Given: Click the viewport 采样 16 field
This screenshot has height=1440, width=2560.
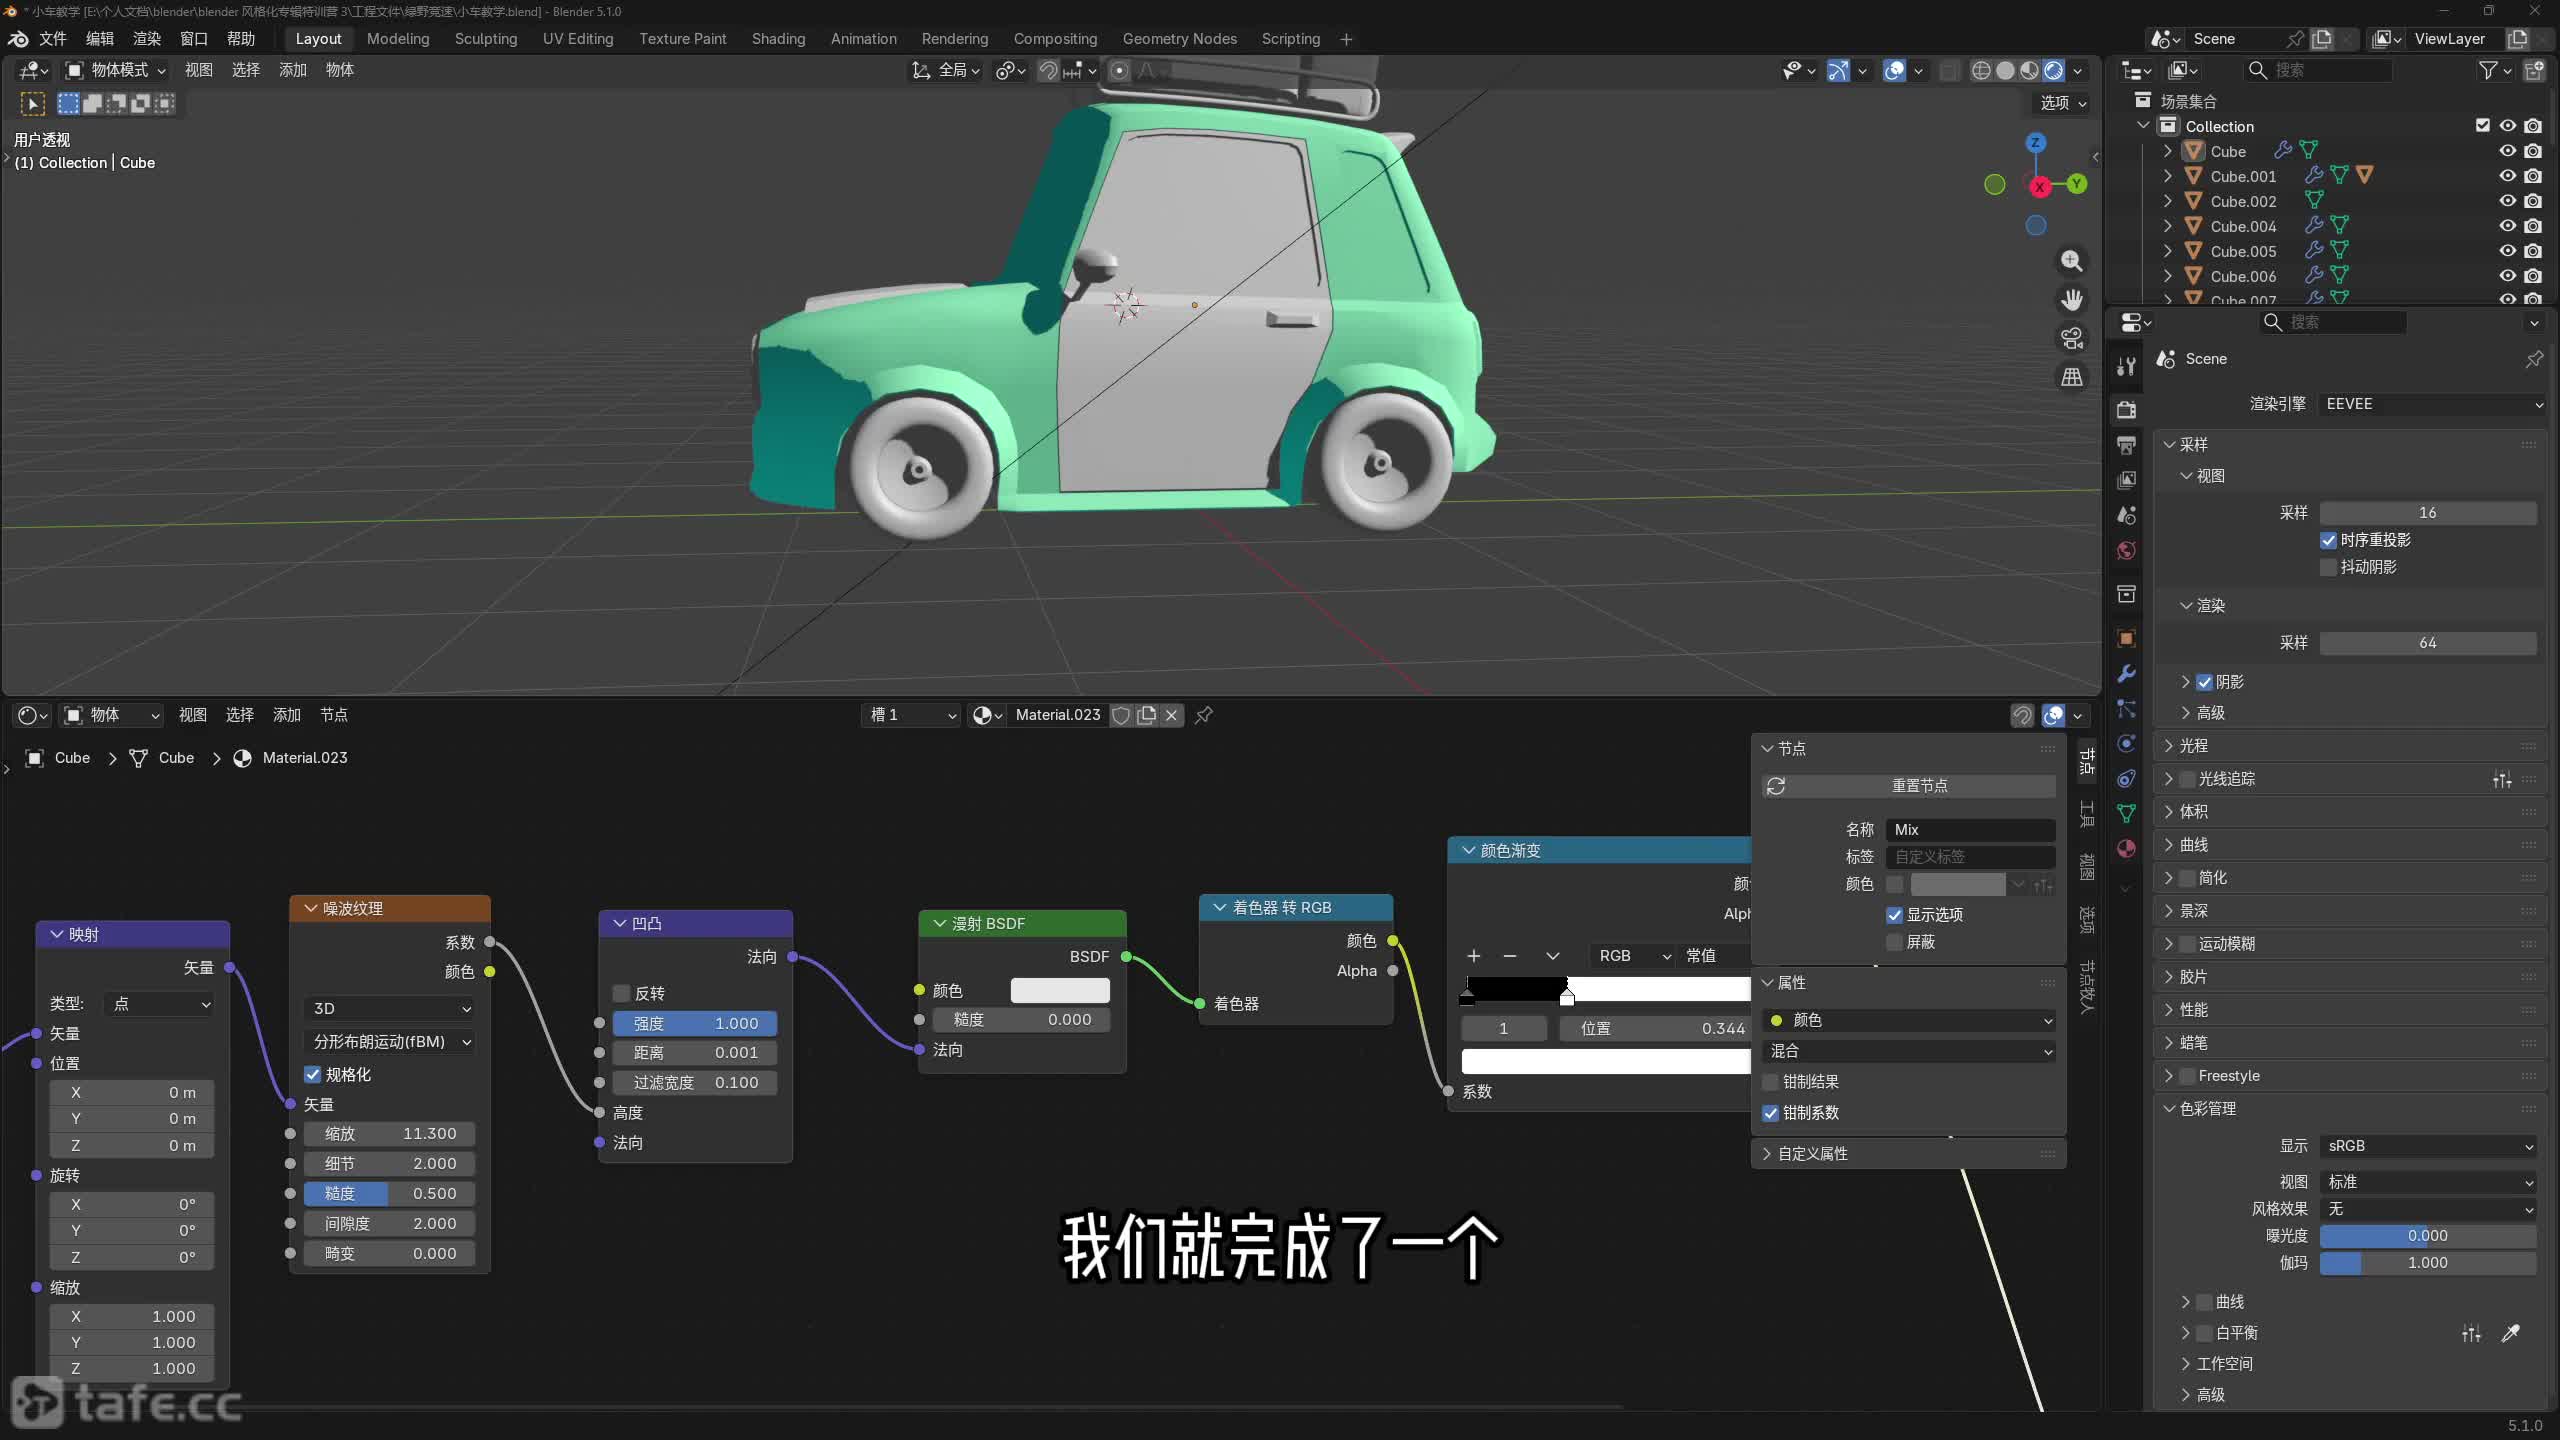Looking at the screenshot, I should click(2428, 513).
